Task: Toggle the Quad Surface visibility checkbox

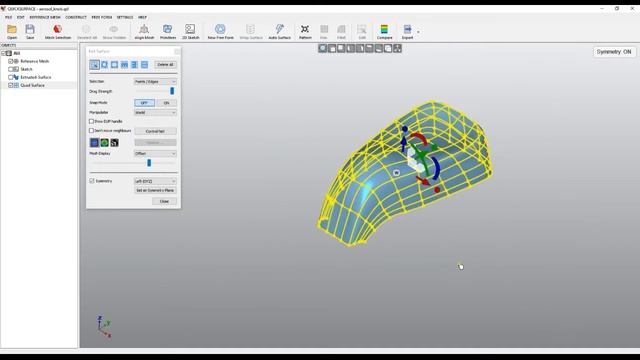Action: pyautogui.click(x=11, y=85)
